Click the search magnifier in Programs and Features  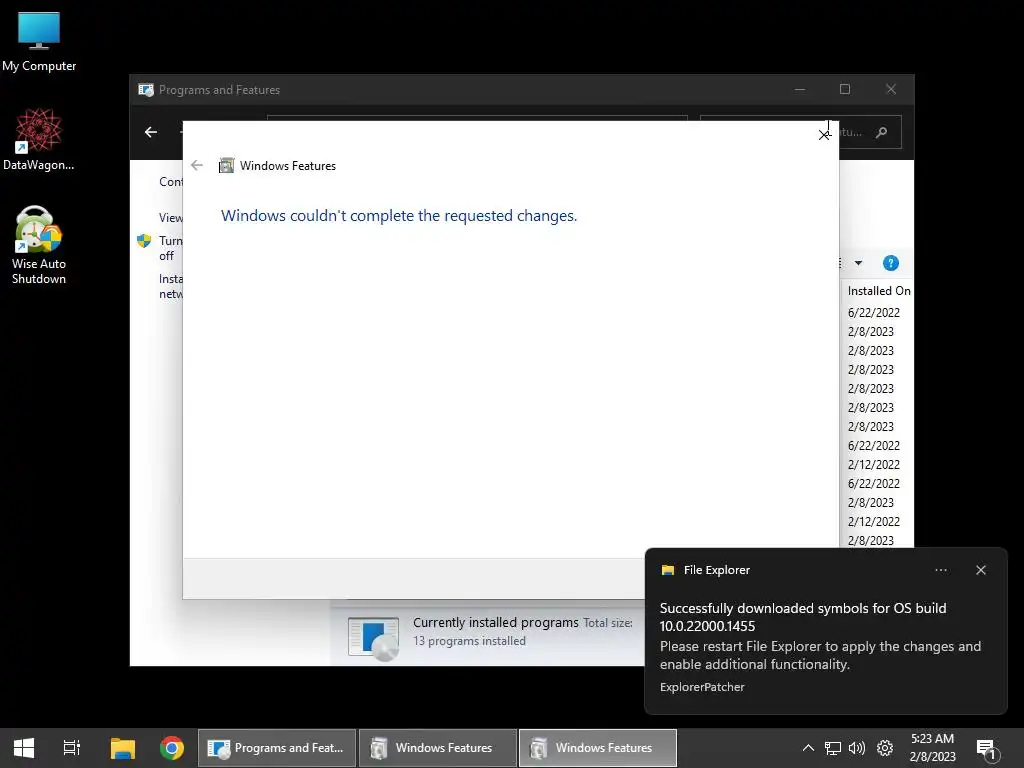(x=882, y=133)
